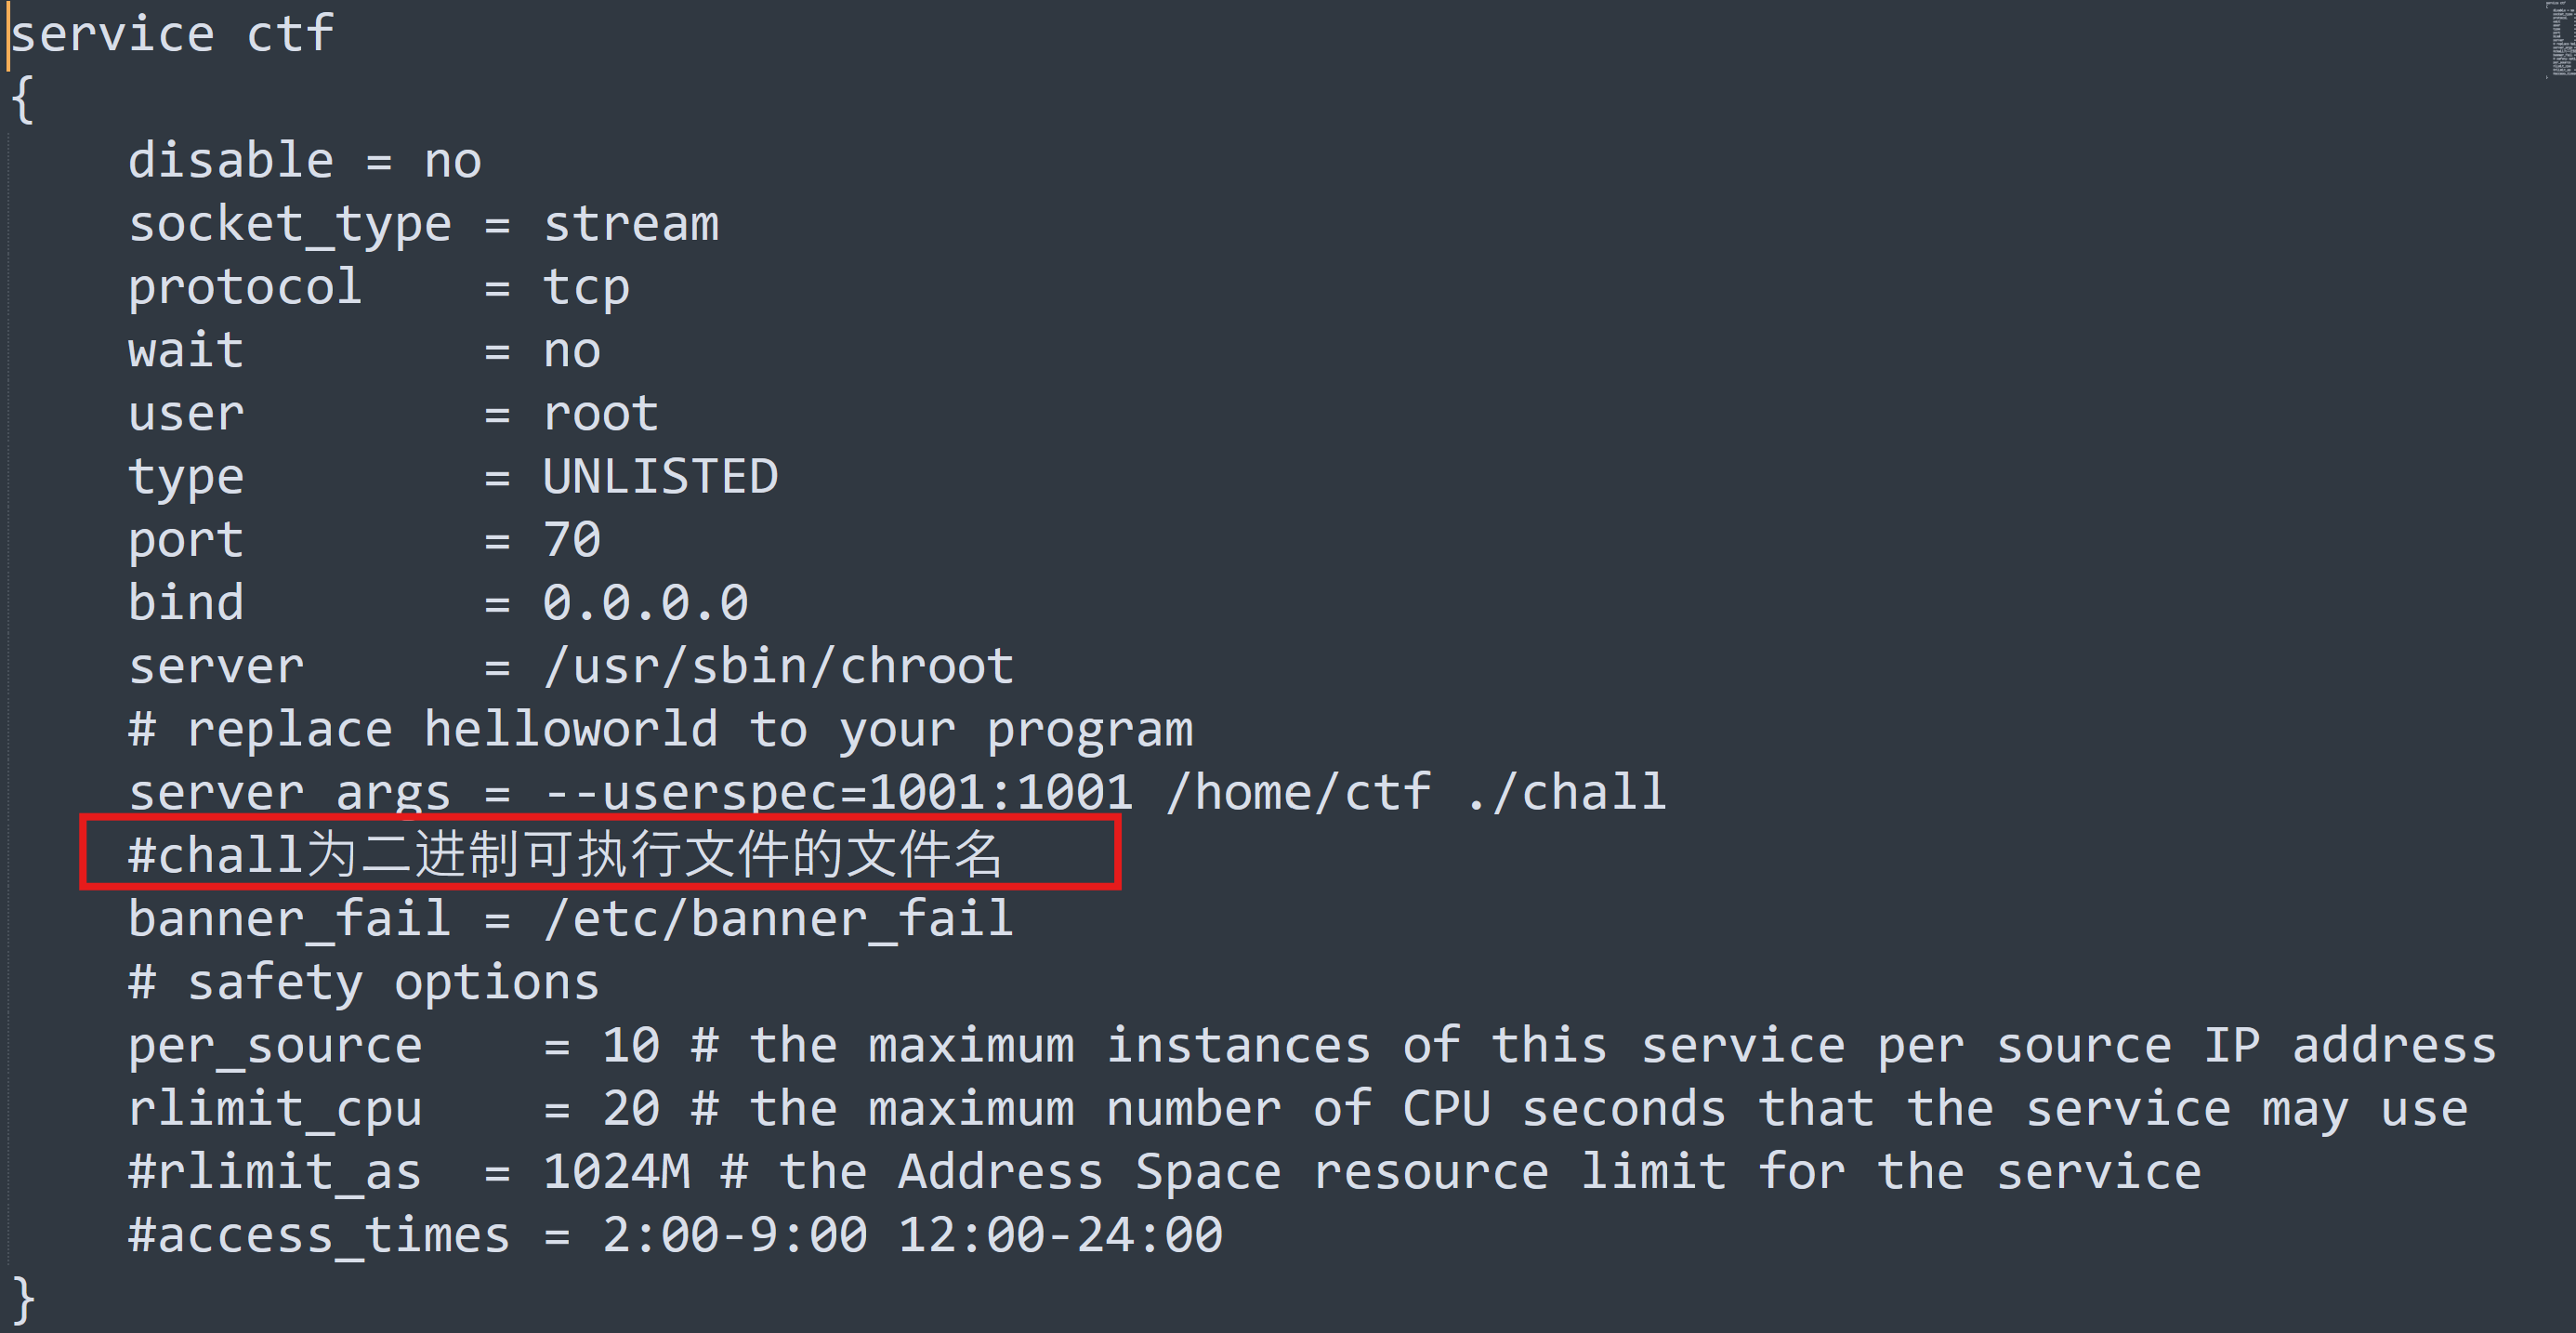This screenshot has width=2576, height=1333.
Task: Click the bind address 0.0.0.0
Action: pos(645,603)
